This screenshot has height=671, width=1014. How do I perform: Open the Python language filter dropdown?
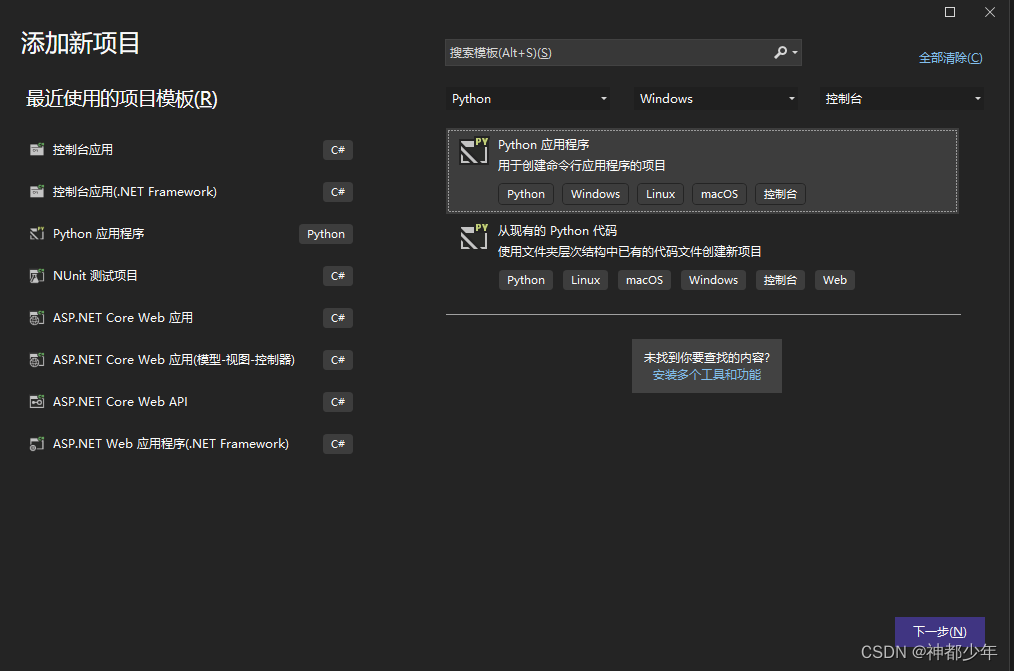[x=528, y=98]
